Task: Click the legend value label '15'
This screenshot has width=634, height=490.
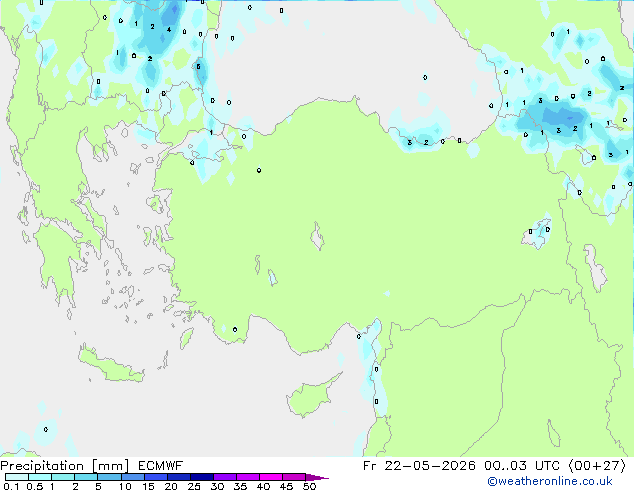Action: [x=148, y=486]
